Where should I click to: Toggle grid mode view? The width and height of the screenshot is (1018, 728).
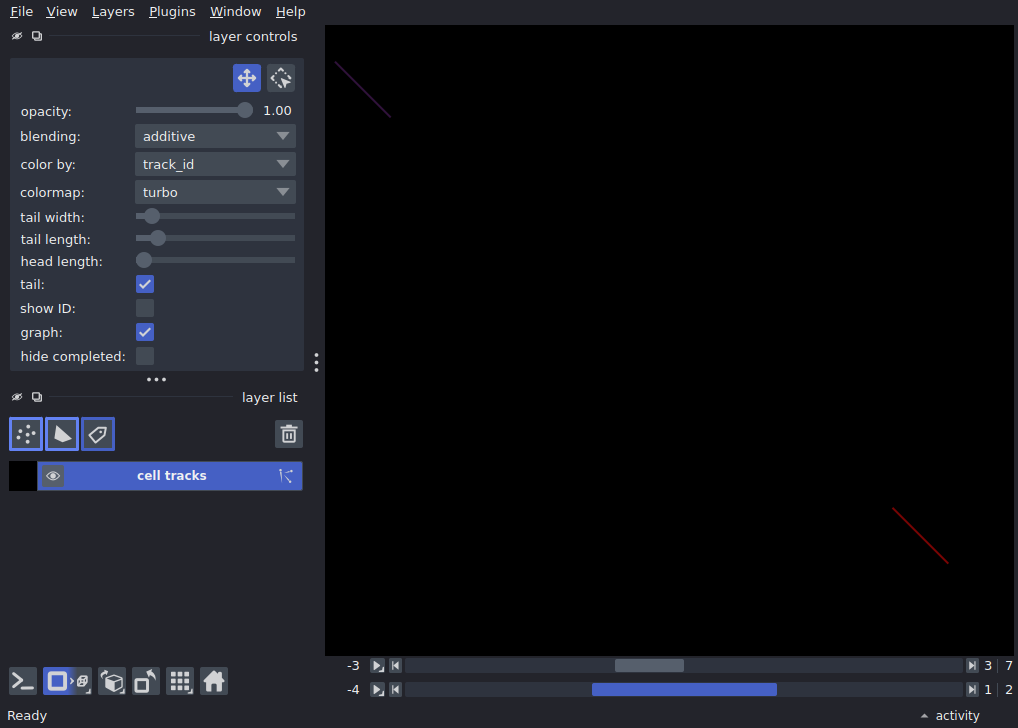[180, 681]
